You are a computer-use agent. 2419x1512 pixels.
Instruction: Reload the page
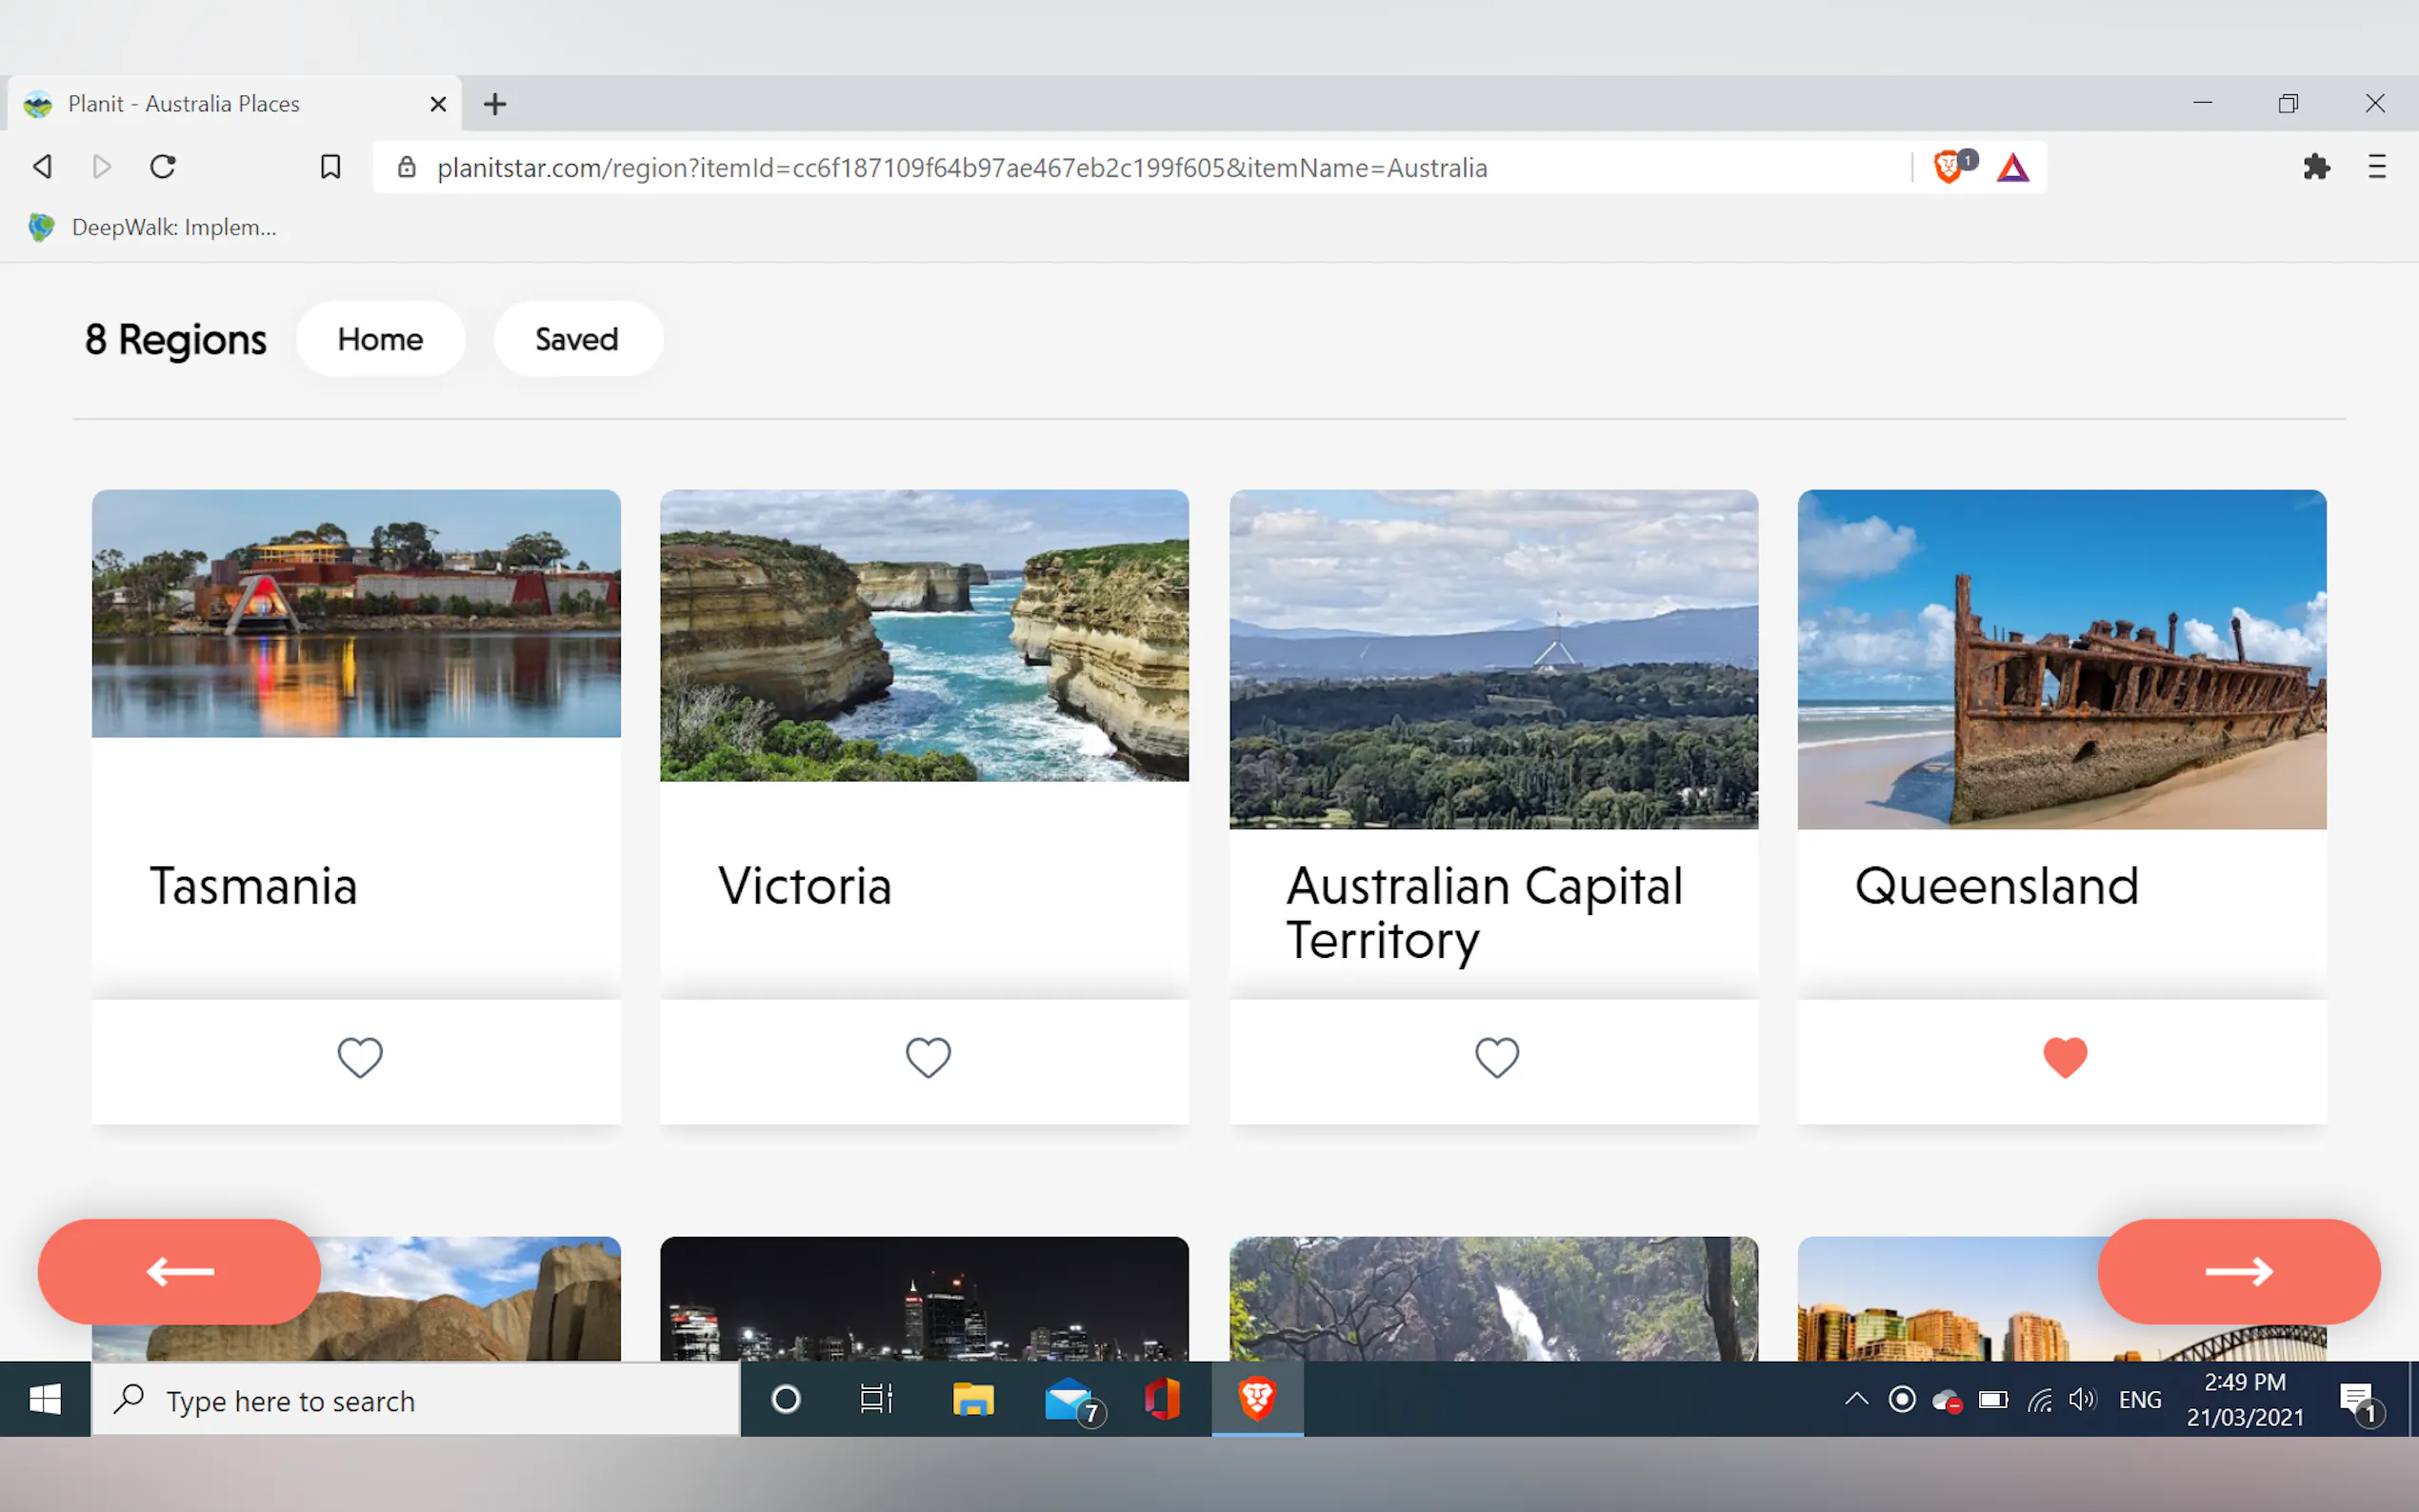163,167
